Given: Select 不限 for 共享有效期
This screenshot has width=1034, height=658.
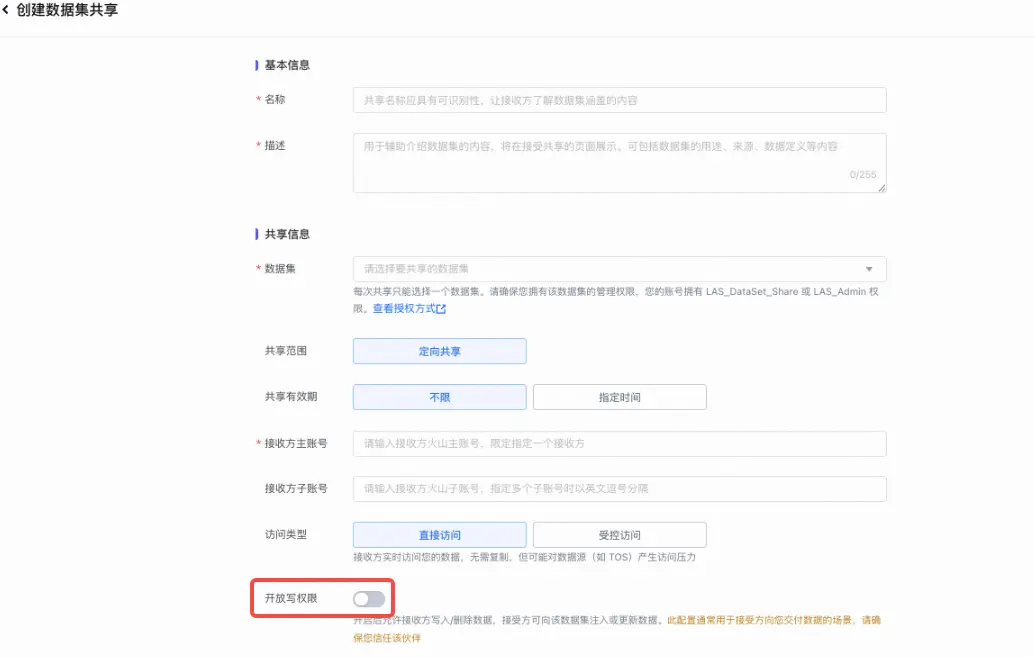Looking at the screenshot, I should tap(439, 397).
